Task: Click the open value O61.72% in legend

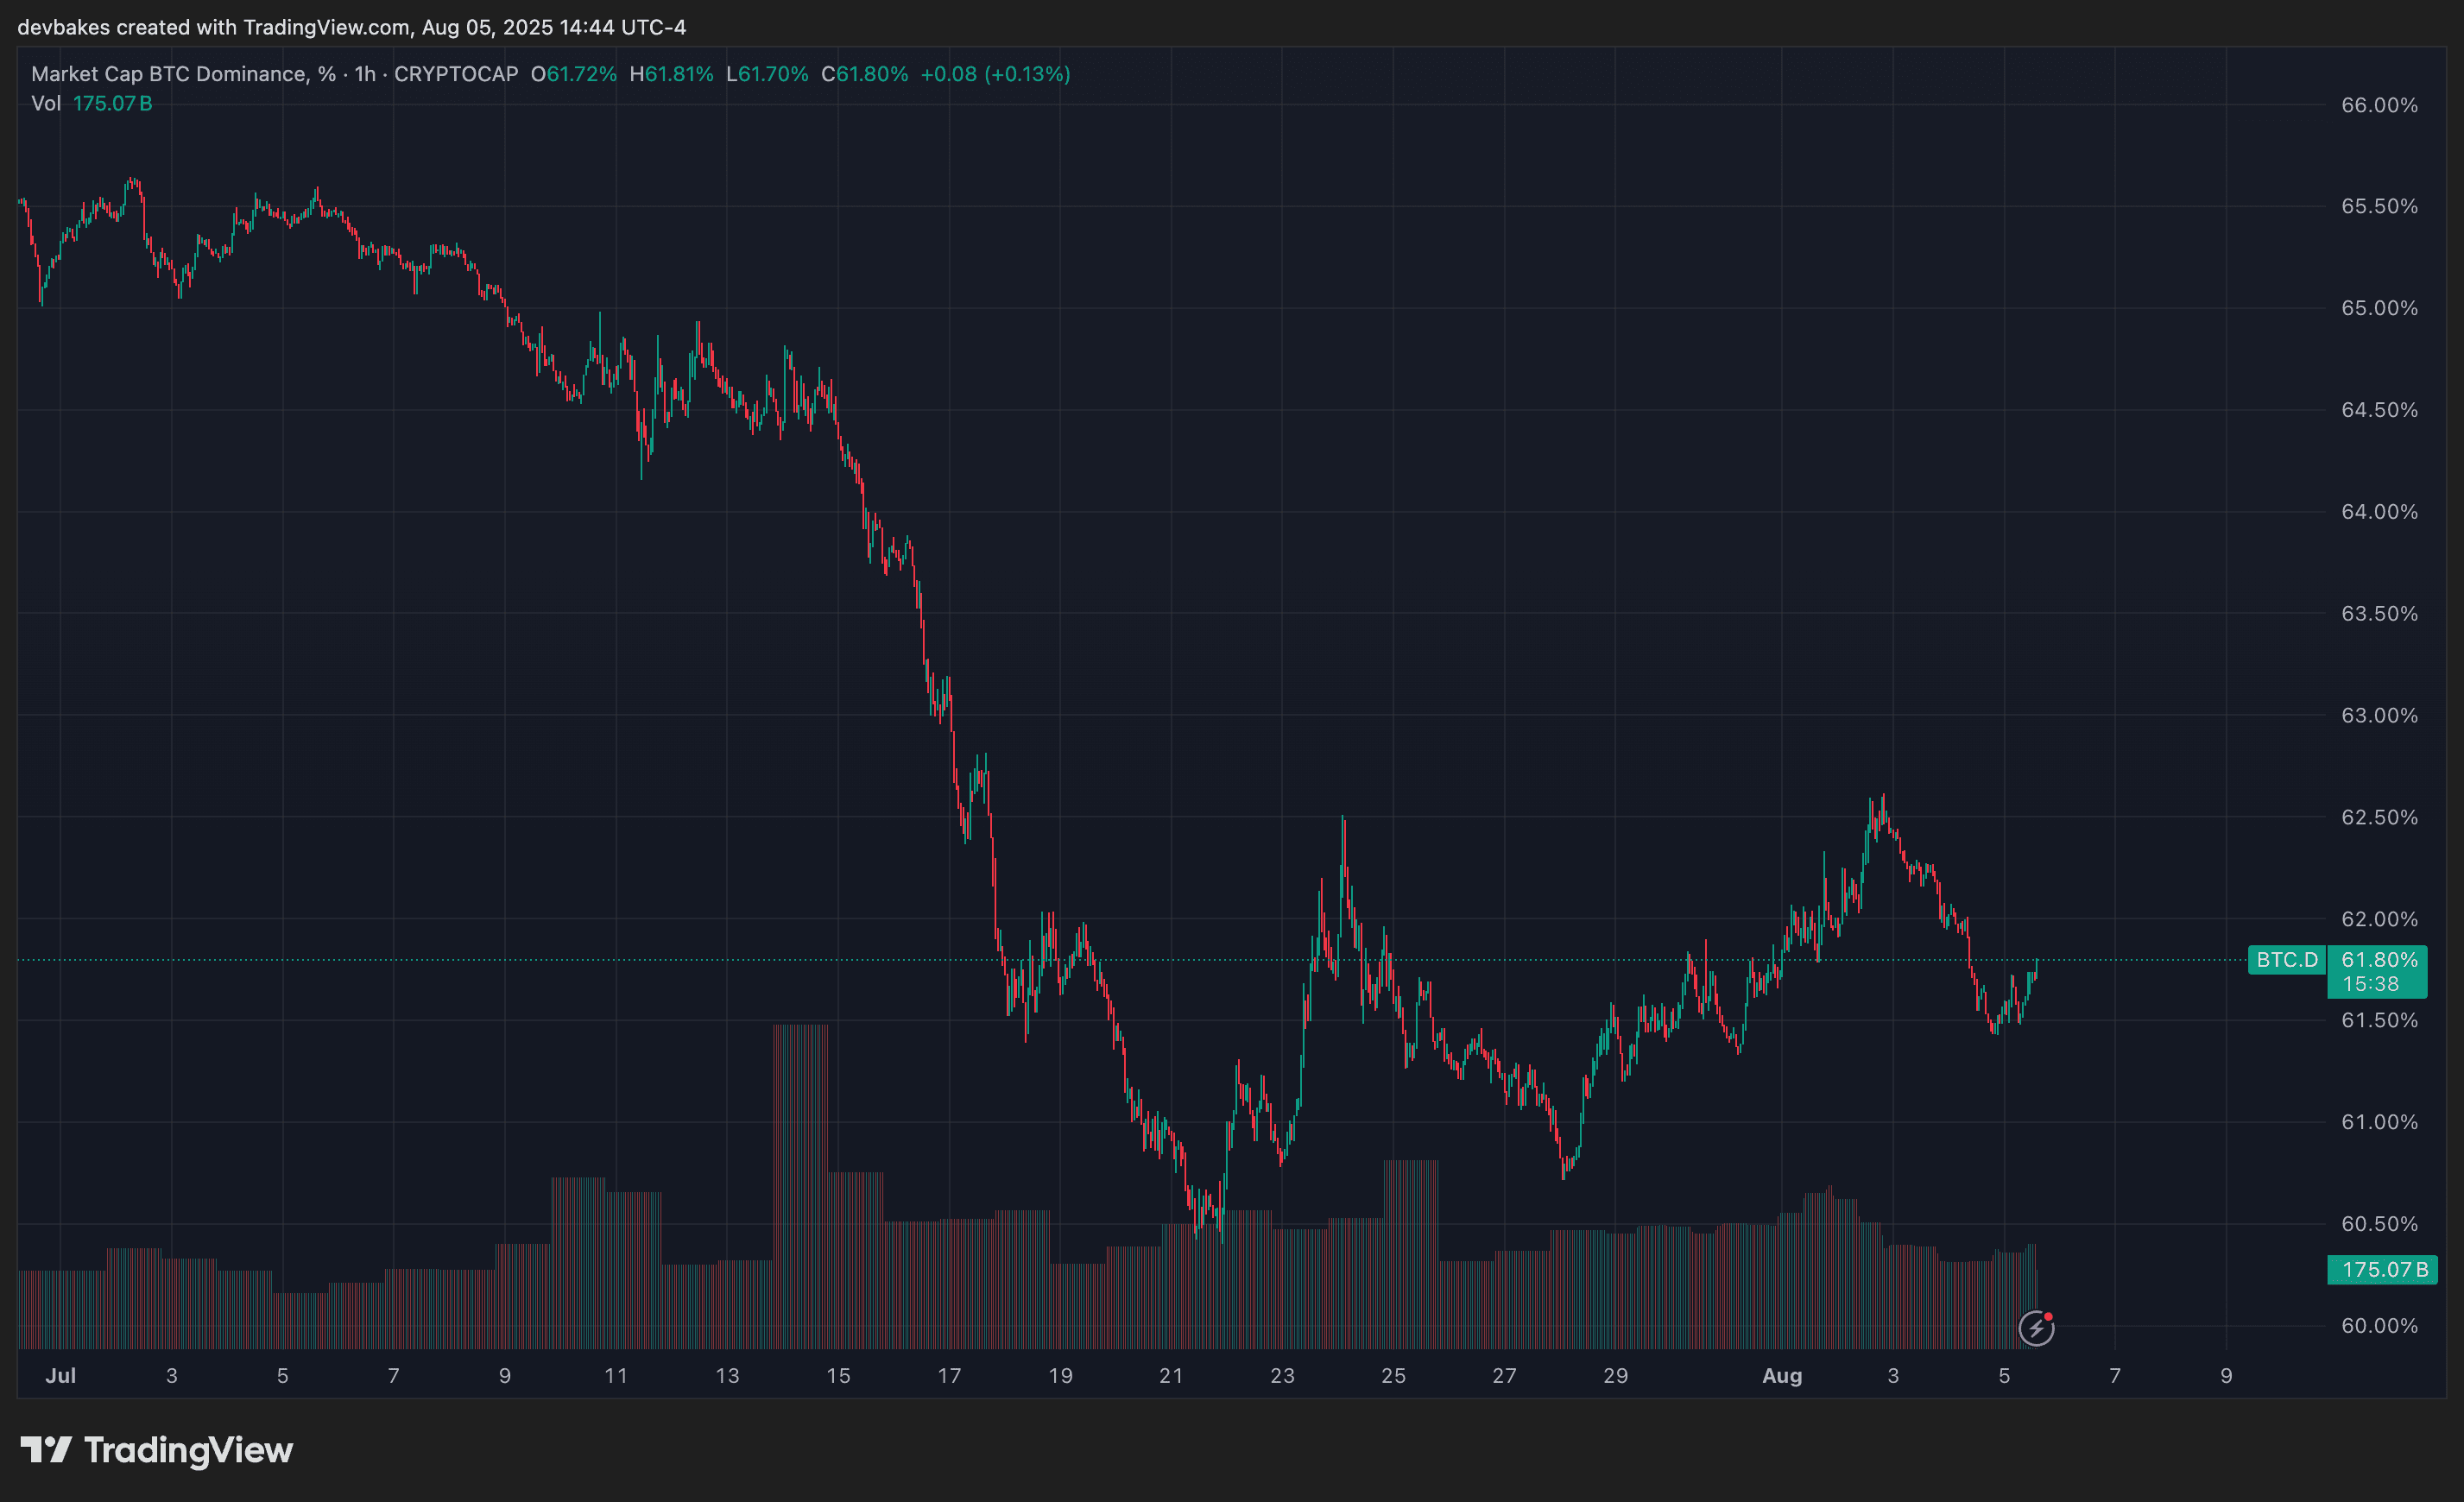Action: coord(574,74)
